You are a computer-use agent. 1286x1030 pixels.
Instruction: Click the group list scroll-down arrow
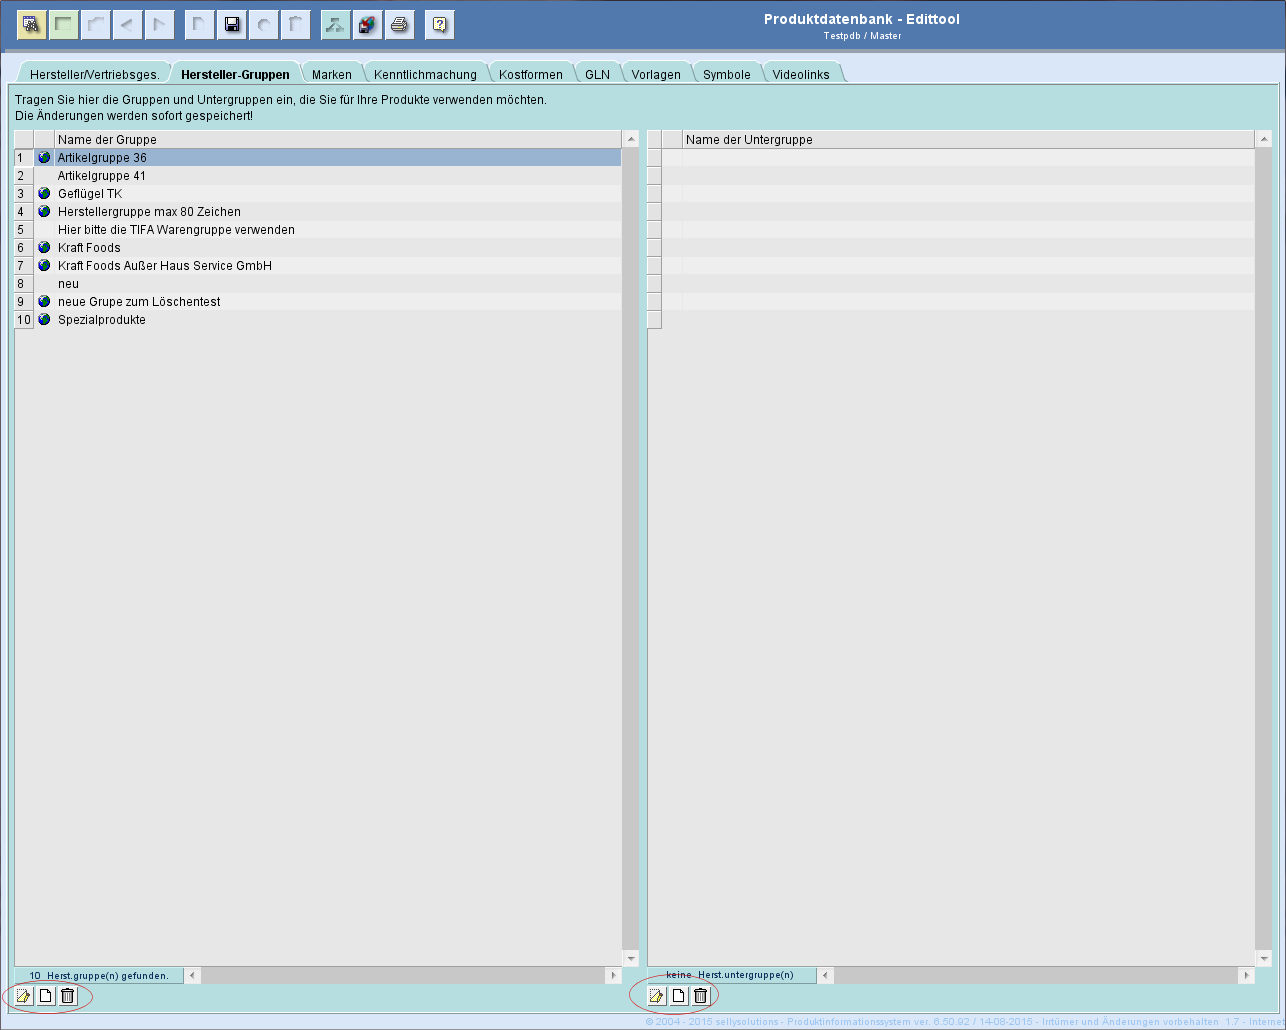click(631, 958)
